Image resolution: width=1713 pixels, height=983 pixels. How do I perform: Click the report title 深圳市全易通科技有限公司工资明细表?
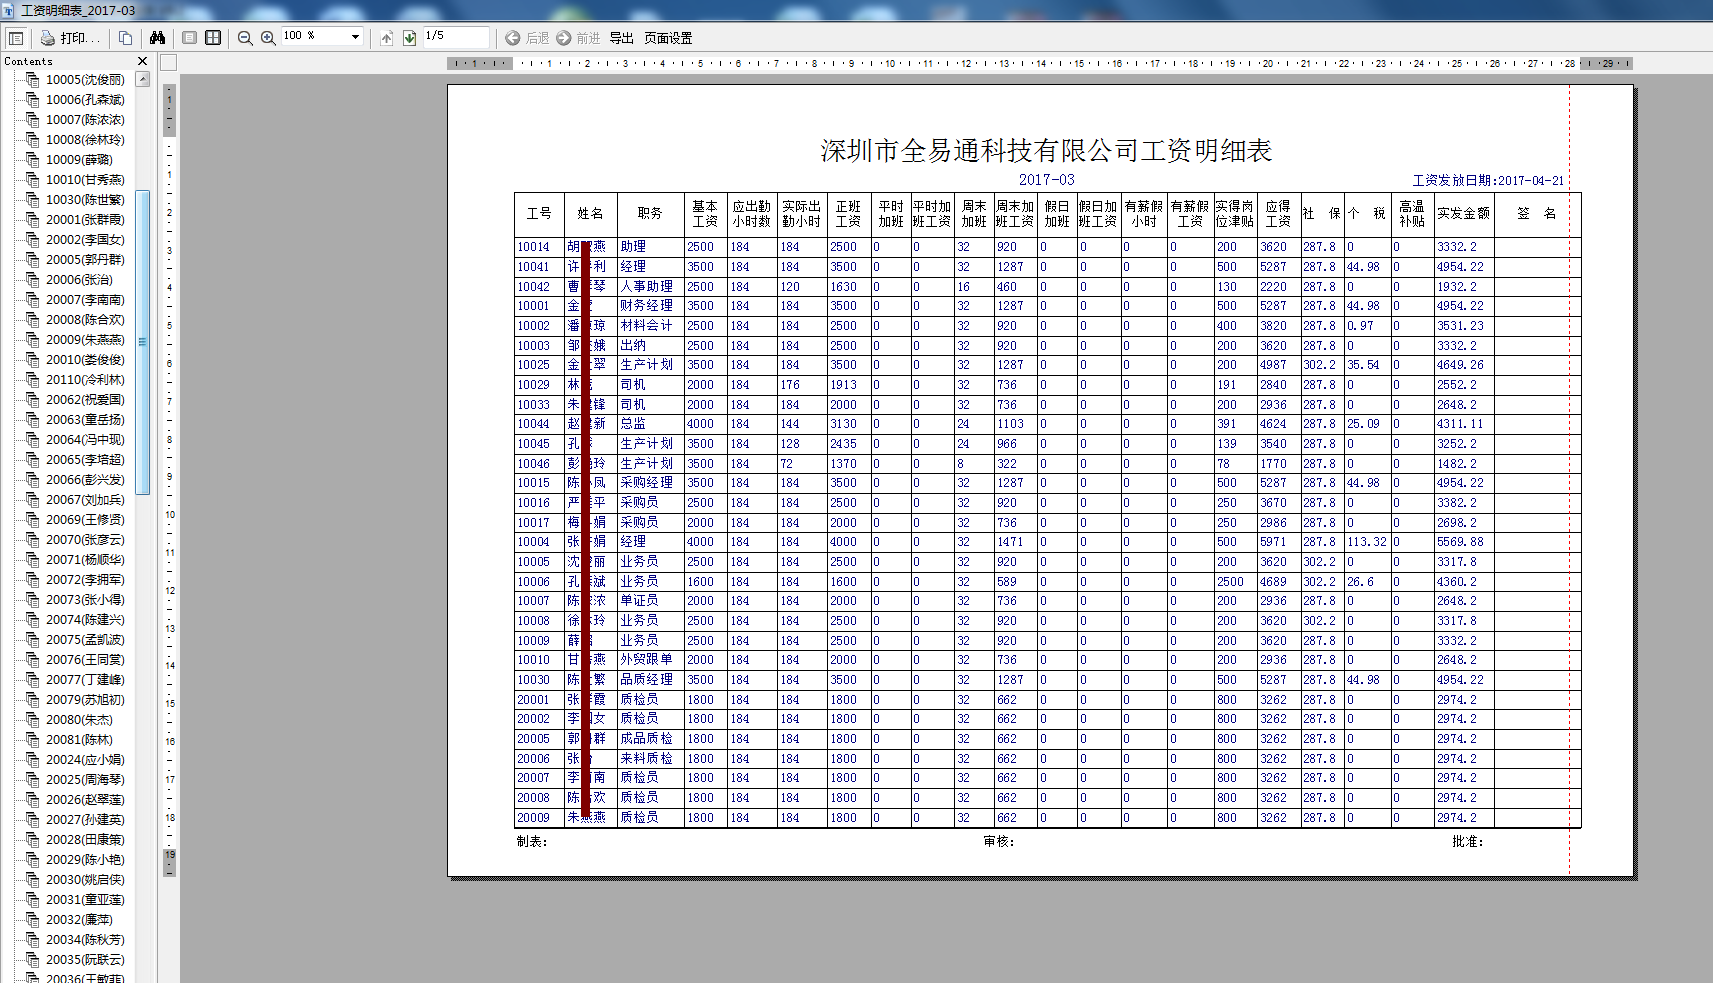pos(1046,151)
